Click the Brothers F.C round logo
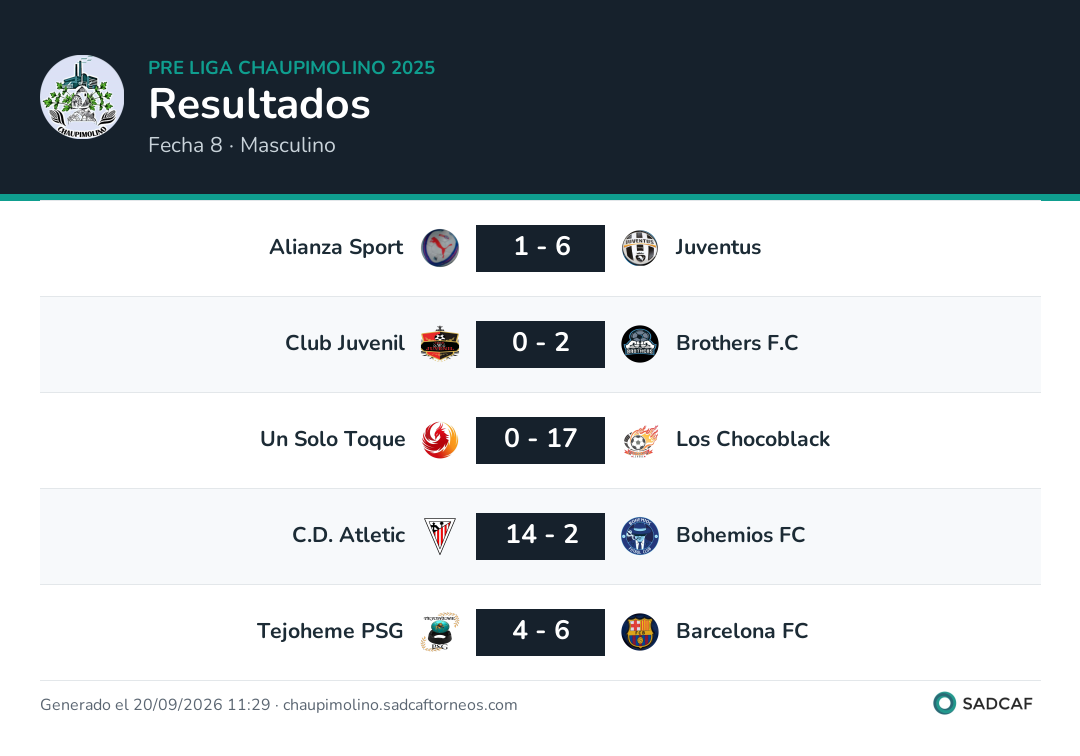Screen dimensions: 1080x756 pos(640,344)
